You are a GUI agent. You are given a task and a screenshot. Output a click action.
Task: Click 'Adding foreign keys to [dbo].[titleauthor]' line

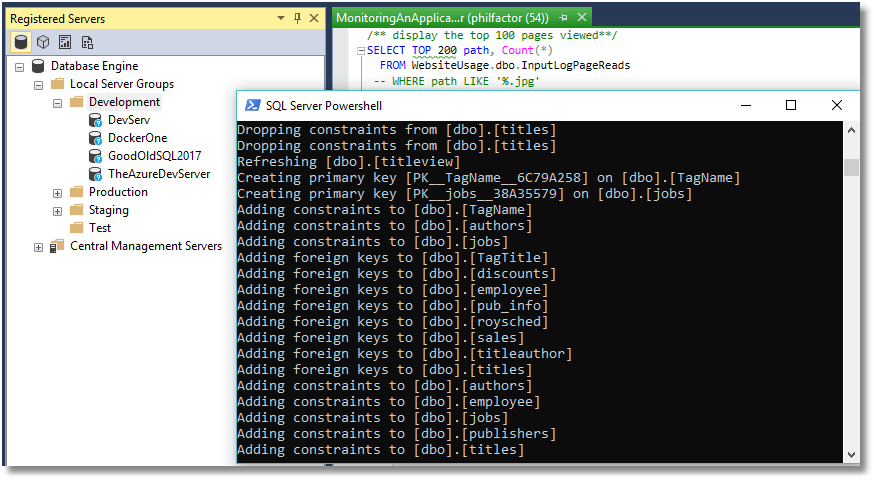tap(405, 354)
